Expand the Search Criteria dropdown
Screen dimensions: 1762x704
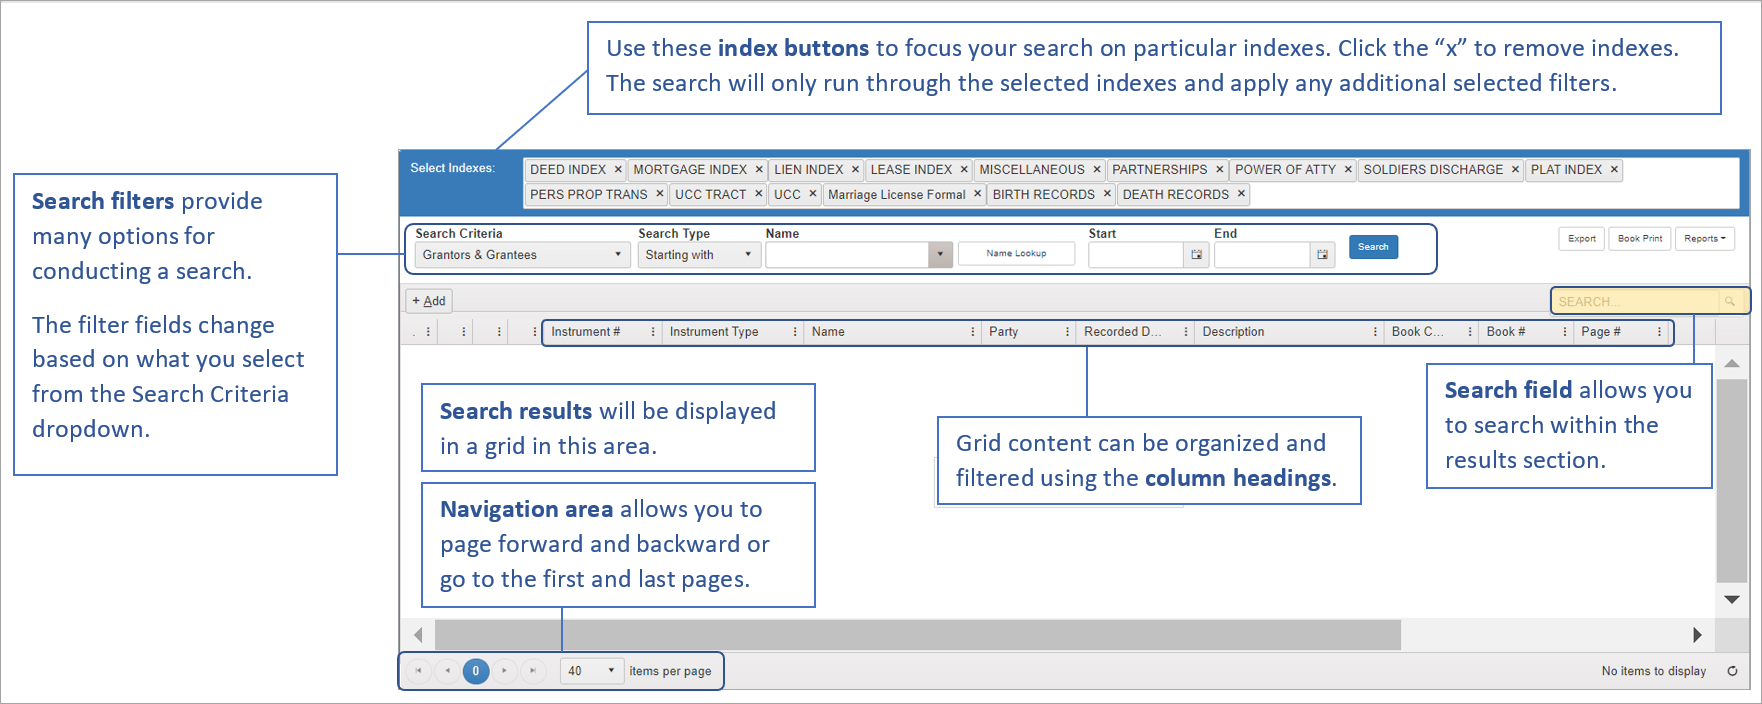618,255
